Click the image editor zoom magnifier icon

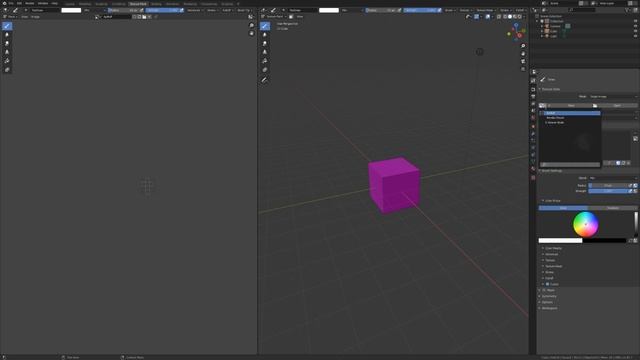coord(251,25)
